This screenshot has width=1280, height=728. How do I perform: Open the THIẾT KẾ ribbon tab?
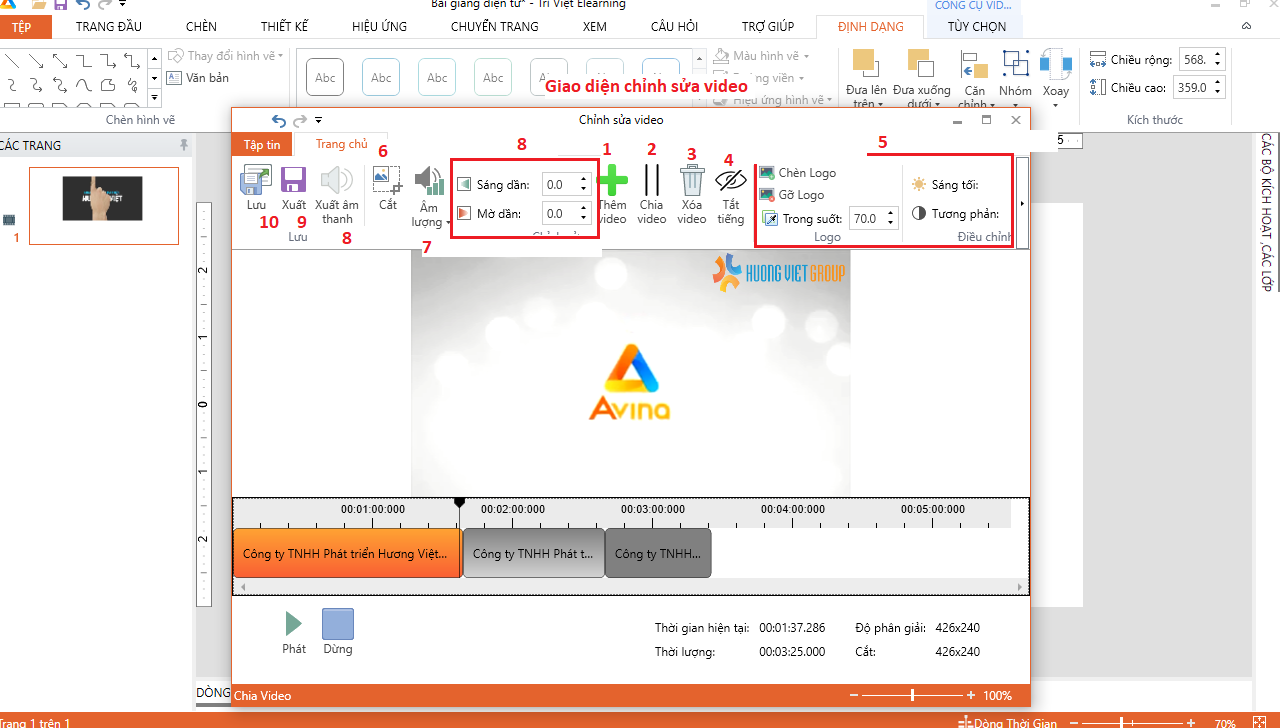pyautogui.click(x=285, y=27)
